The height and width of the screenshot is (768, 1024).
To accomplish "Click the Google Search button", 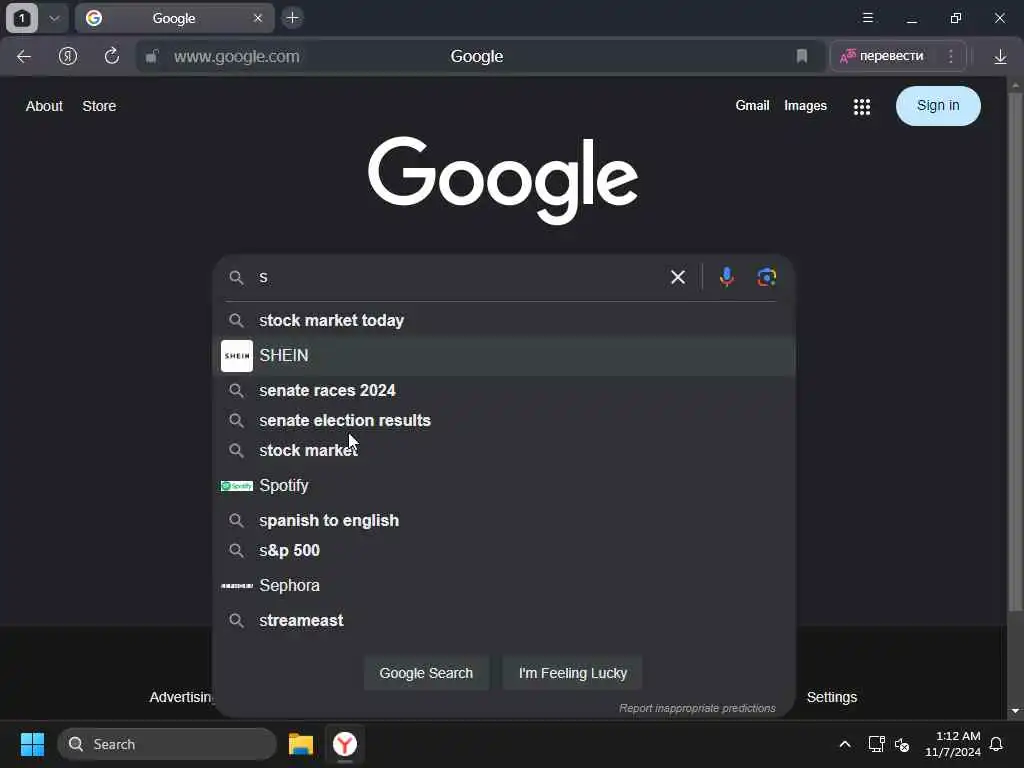I will click(426, 673).
